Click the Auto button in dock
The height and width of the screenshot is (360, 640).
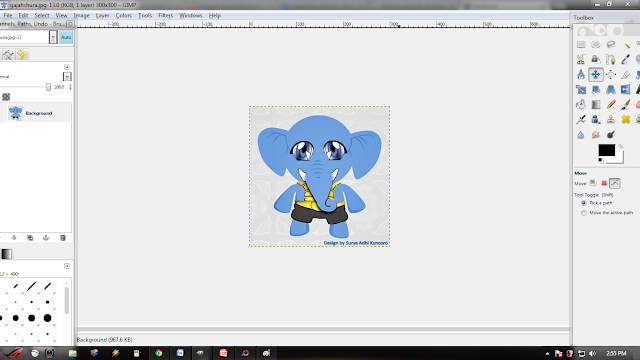66,37
